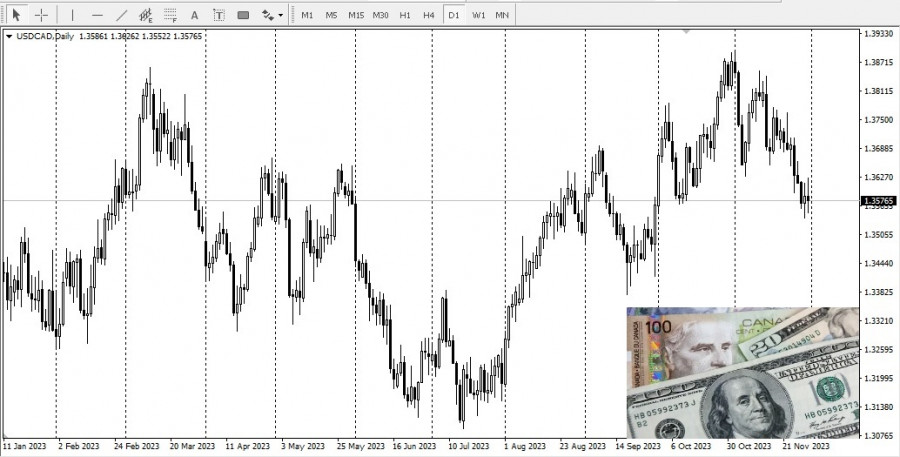Switch to the H1 timeframe
Screen dimensions: 900x457
coord(405,15)
